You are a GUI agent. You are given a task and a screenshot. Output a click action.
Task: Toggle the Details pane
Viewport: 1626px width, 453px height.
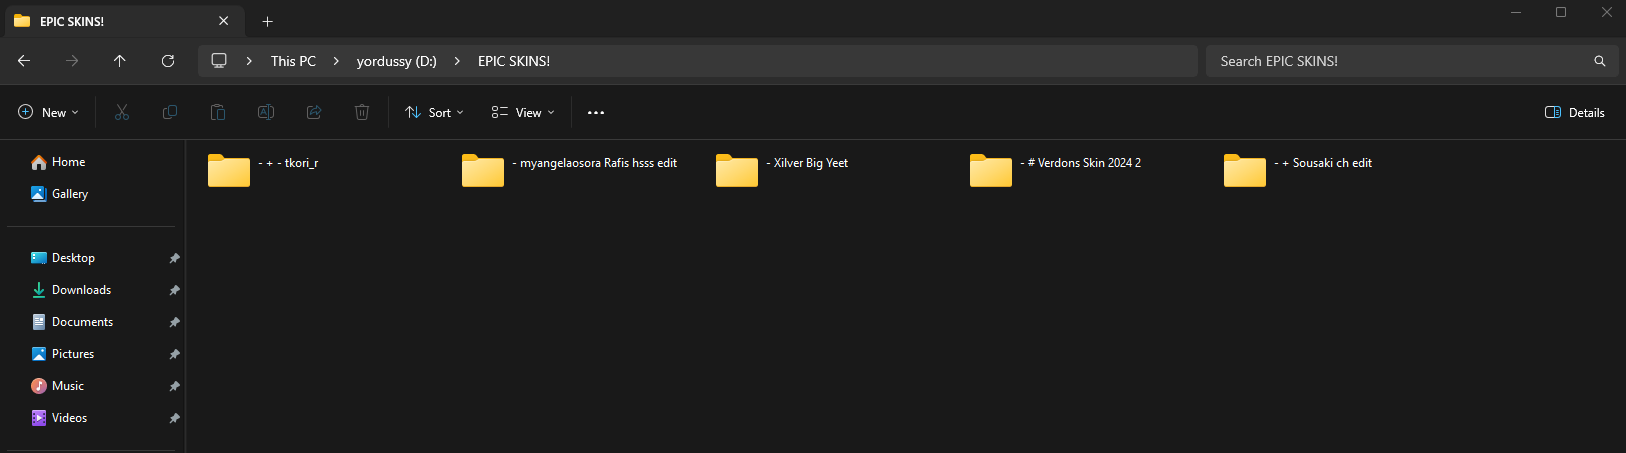pyautogui.click(x=1575, y=113)
